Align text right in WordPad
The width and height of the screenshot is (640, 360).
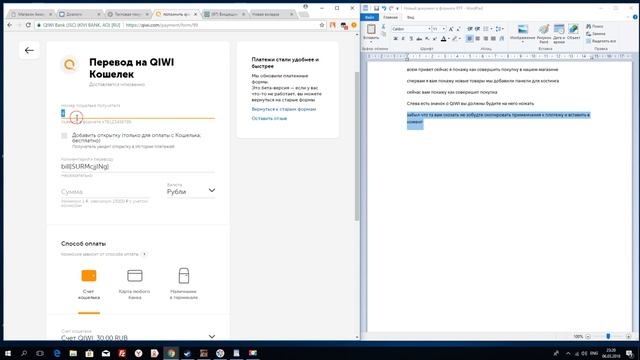[485, 38]
